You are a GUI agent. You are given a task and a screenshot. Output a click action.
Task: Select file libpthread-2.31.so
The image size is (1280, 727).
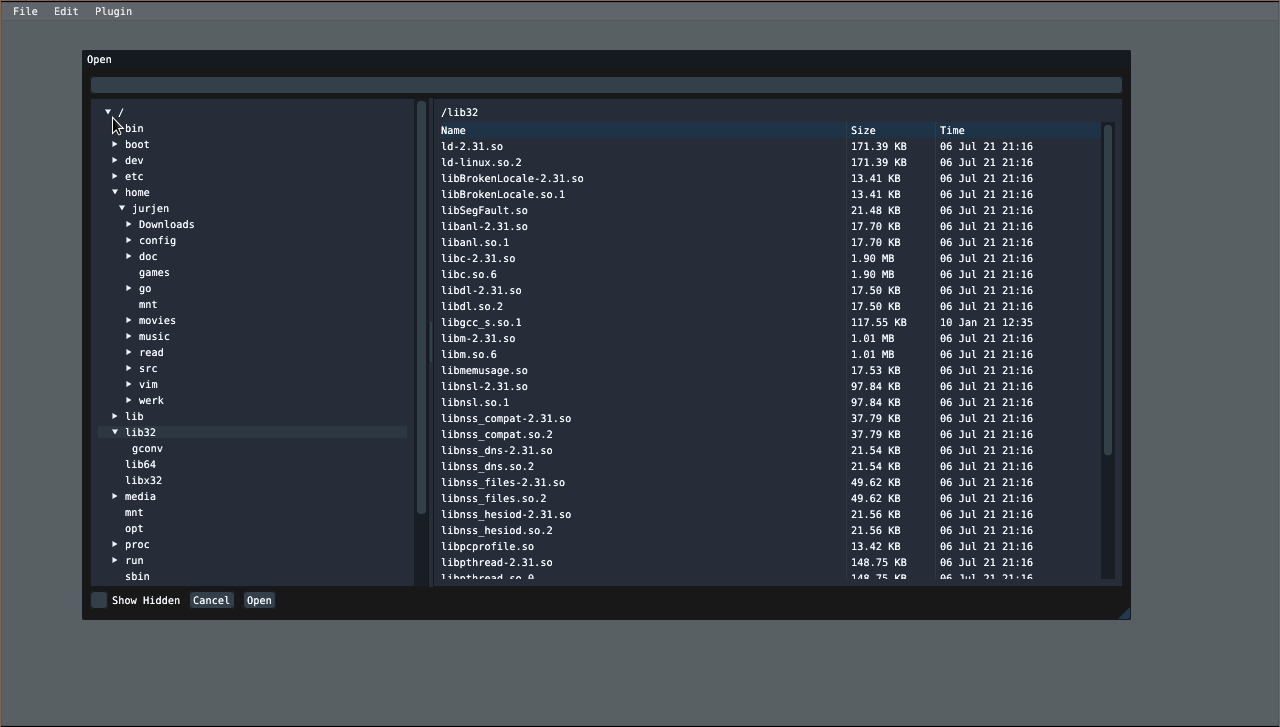[497, 562]
